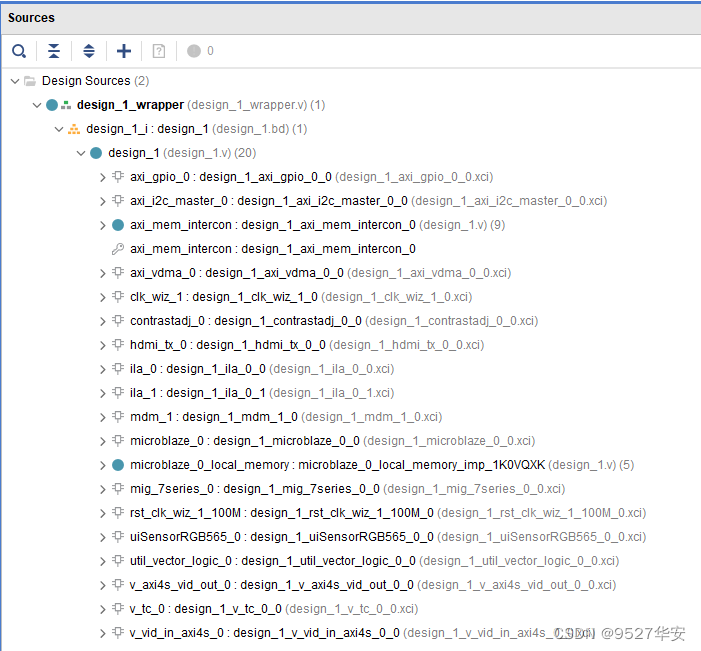This screenshot has width=701, height=651.
Task: Expand axi_mem_intercon (design_1.v) (9) node
Action: coord(102,225)
